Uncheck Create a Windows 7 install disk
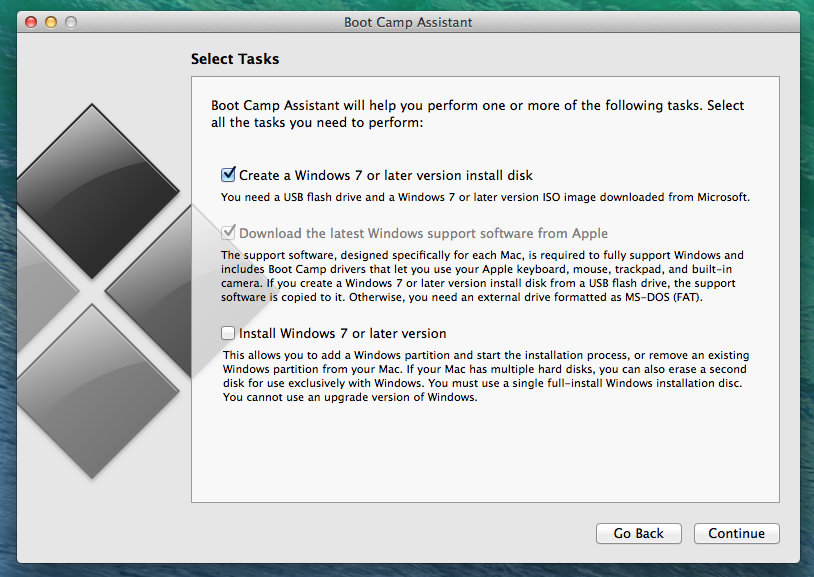814x577 pixels. pos(228,175)
